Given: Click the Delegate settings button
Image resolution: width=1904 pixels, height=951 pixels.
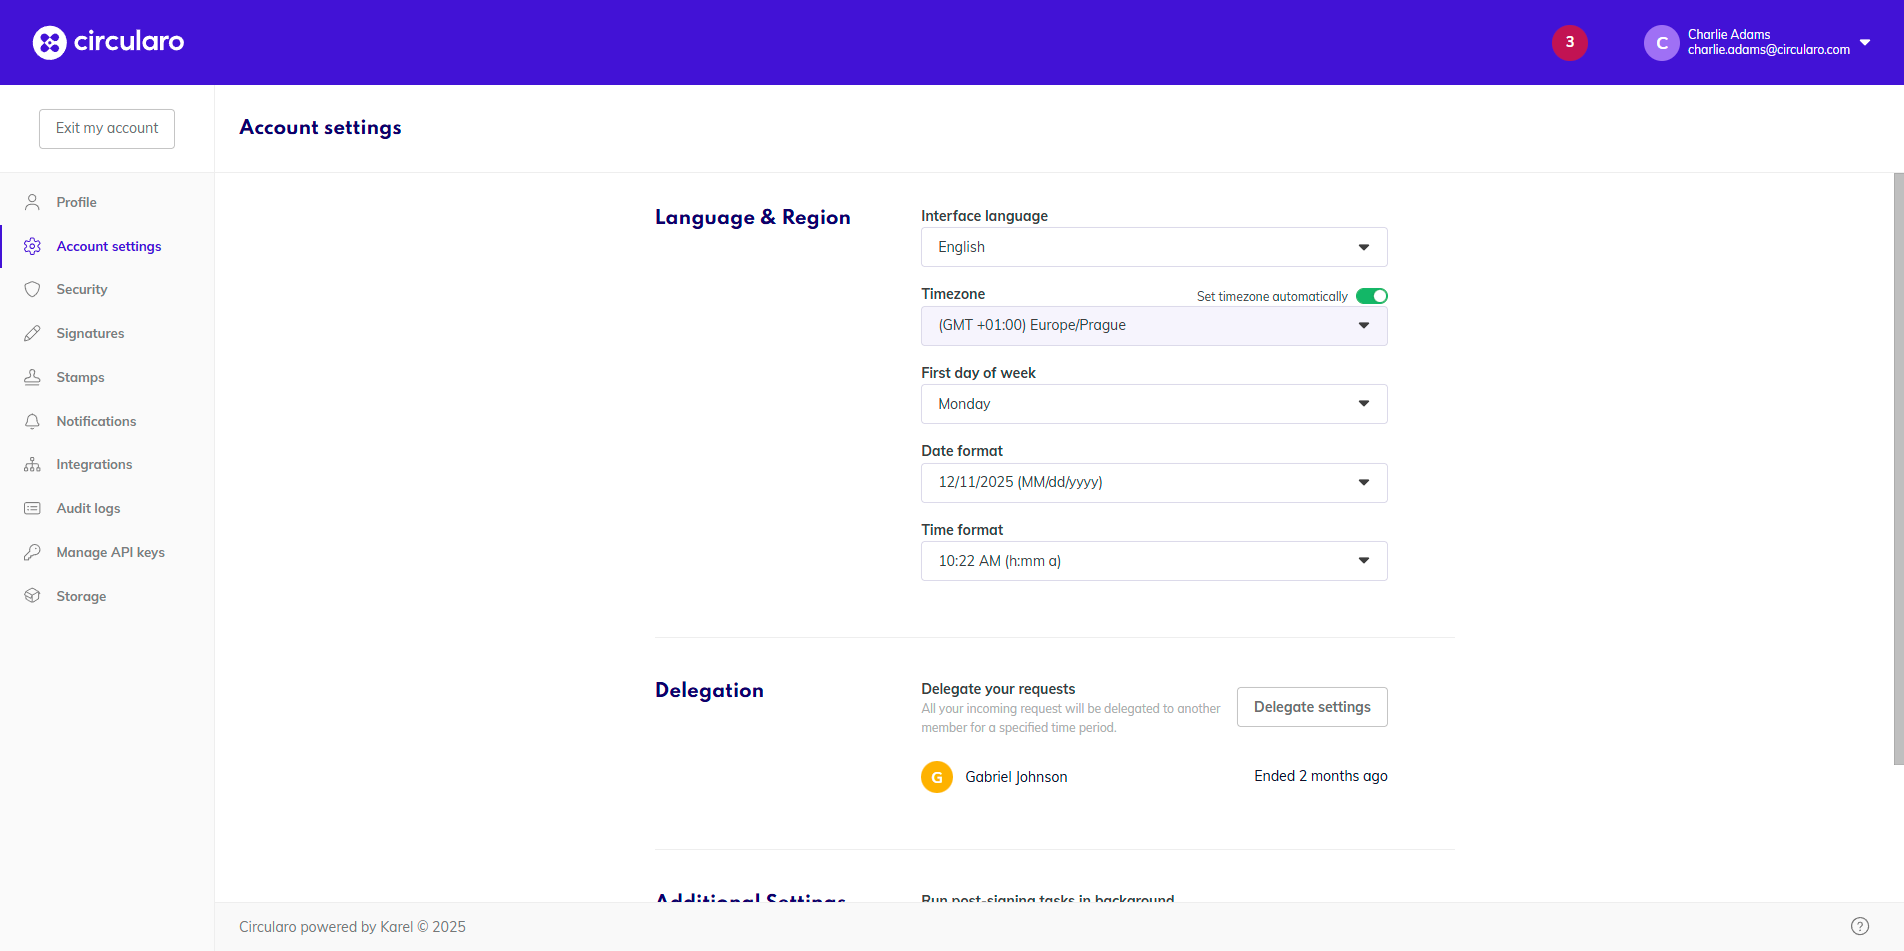Looking at the screenshot, I should (x=1311, y=707).
